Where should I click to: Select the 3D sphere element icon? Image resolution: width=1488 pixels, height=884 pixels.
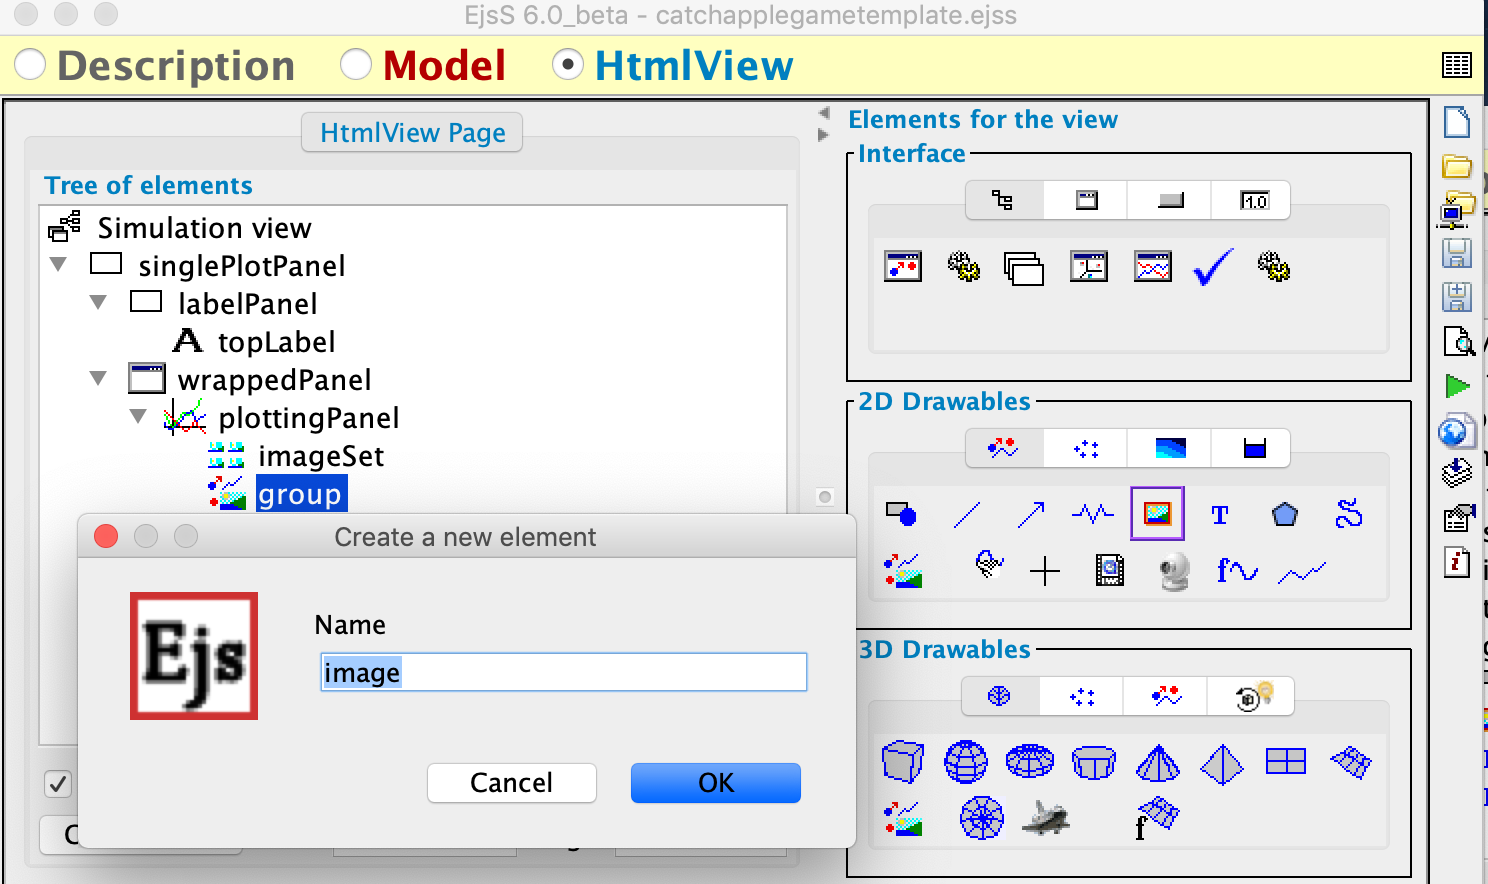[966, 762]
